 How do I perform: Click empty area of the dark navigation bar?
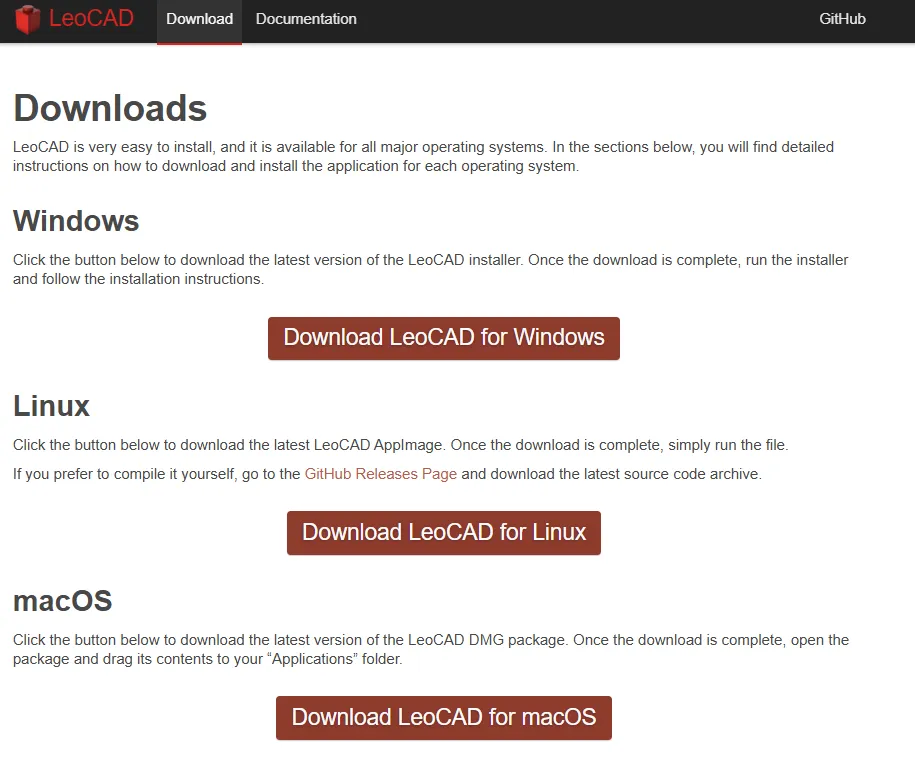580,20
